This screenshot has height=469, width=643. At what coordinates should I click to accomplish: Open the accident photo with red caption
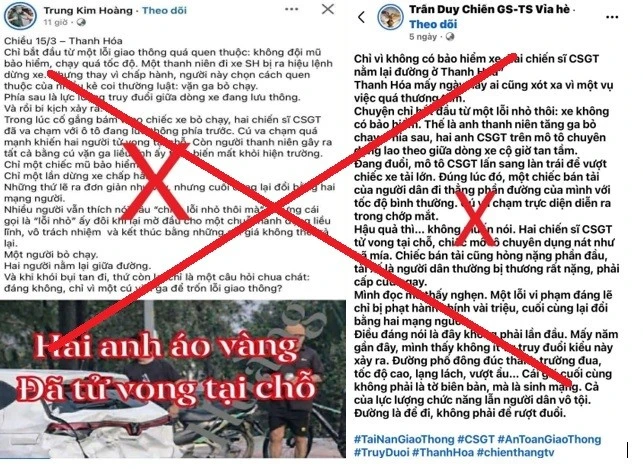pyautogui.click(x=173, y=379)
